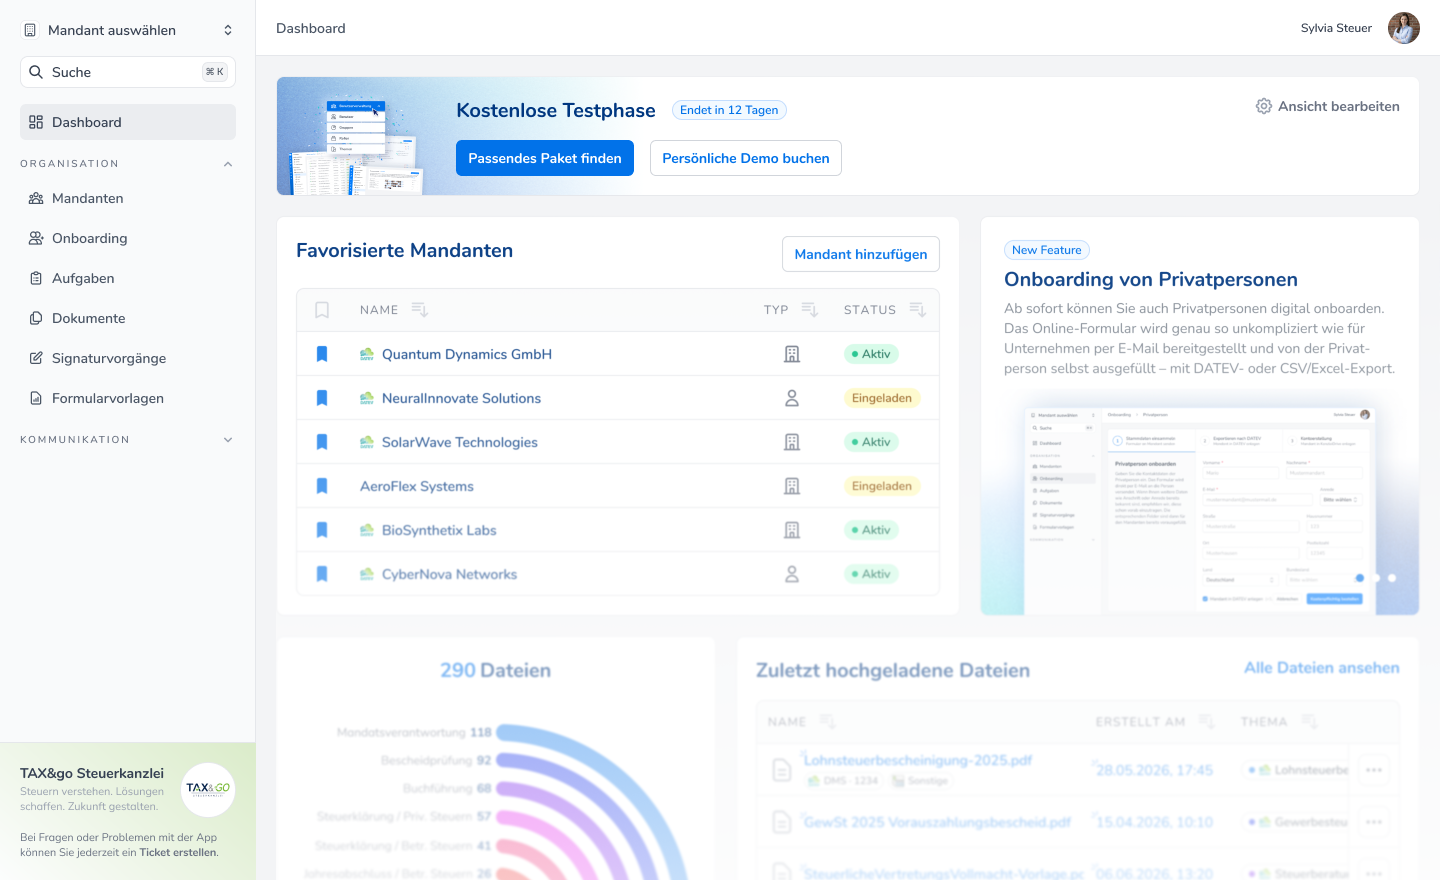Click the Eingeladen status of AeroFlex Systems
Screen dimensions: 1440x880
882,486
